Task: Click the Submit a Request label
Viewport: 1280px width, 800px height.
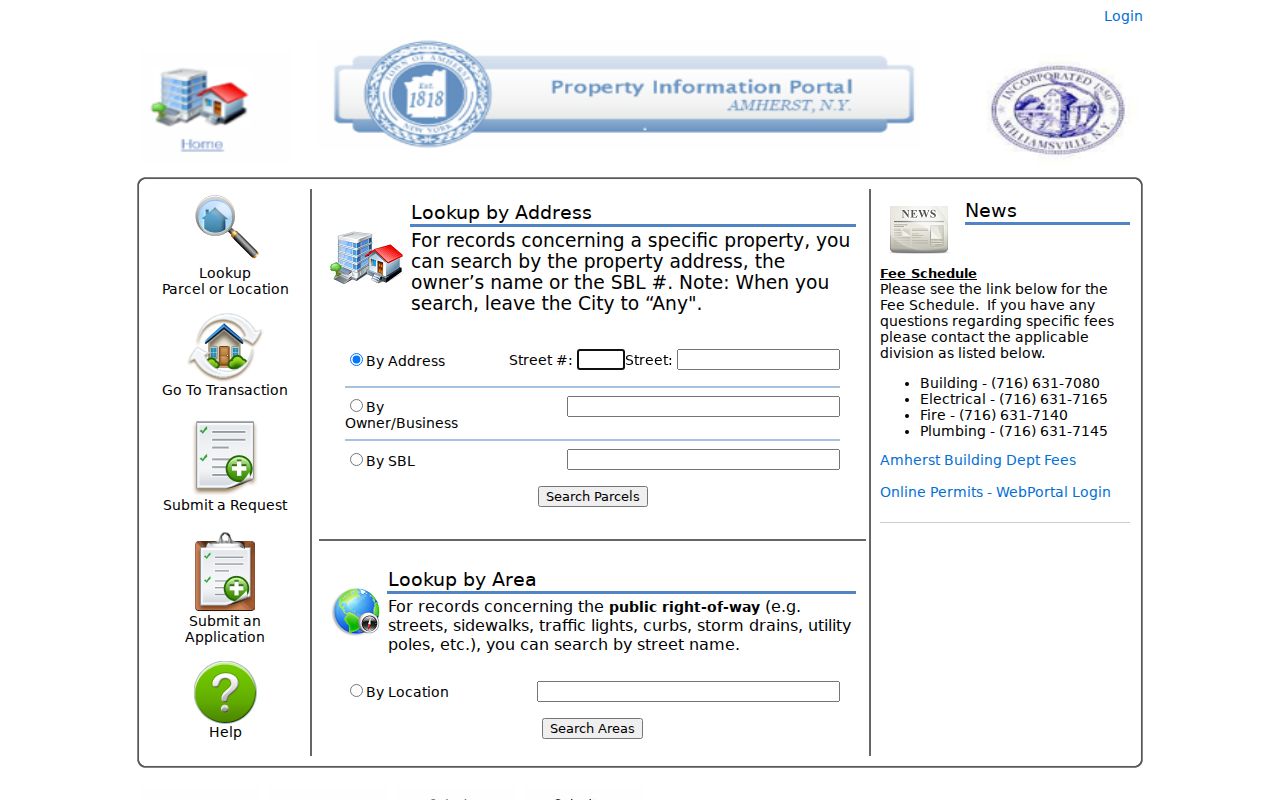Action: pyautogui.click(x=225, y=505)
